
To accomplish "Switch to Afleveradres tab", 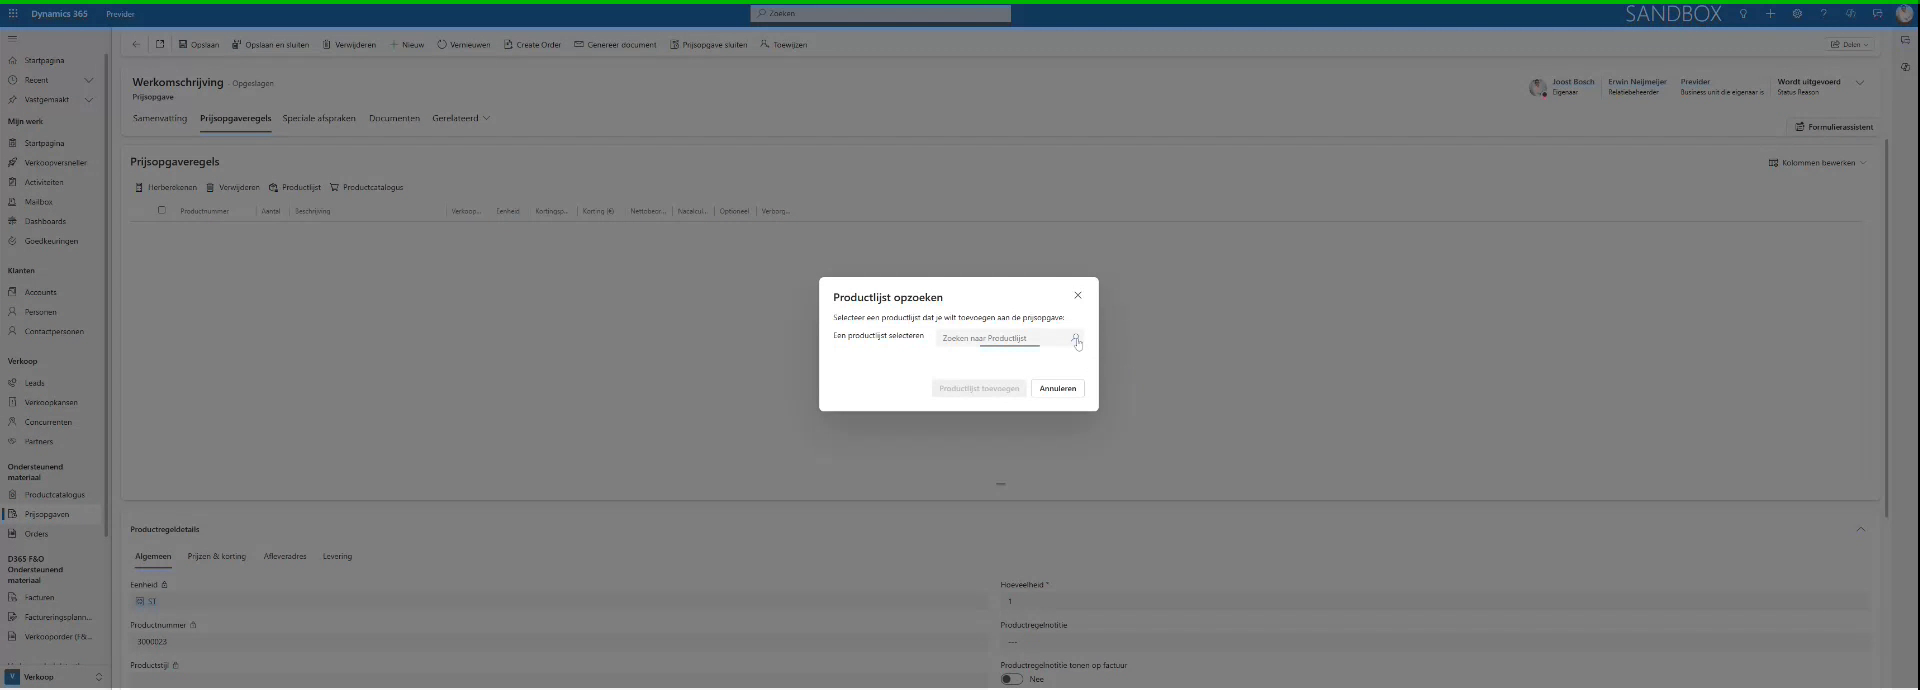I will [285, 556].
